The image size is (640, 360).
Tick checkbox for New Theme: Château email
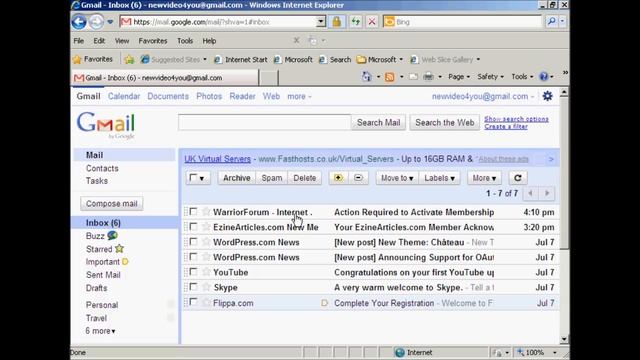click(x=193, y=242)
